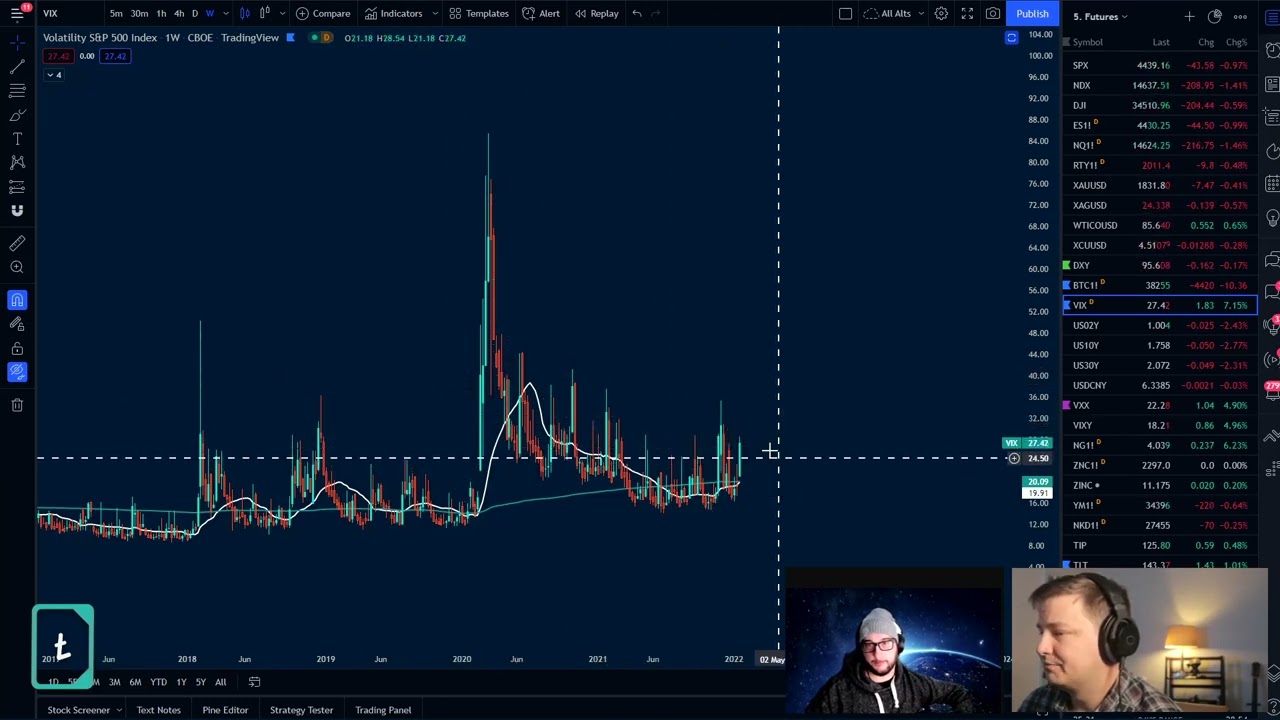The width and height of the screenshot is (1280, 720).
Task: Toggle lock all drawing tools
Action: (17, 348)
